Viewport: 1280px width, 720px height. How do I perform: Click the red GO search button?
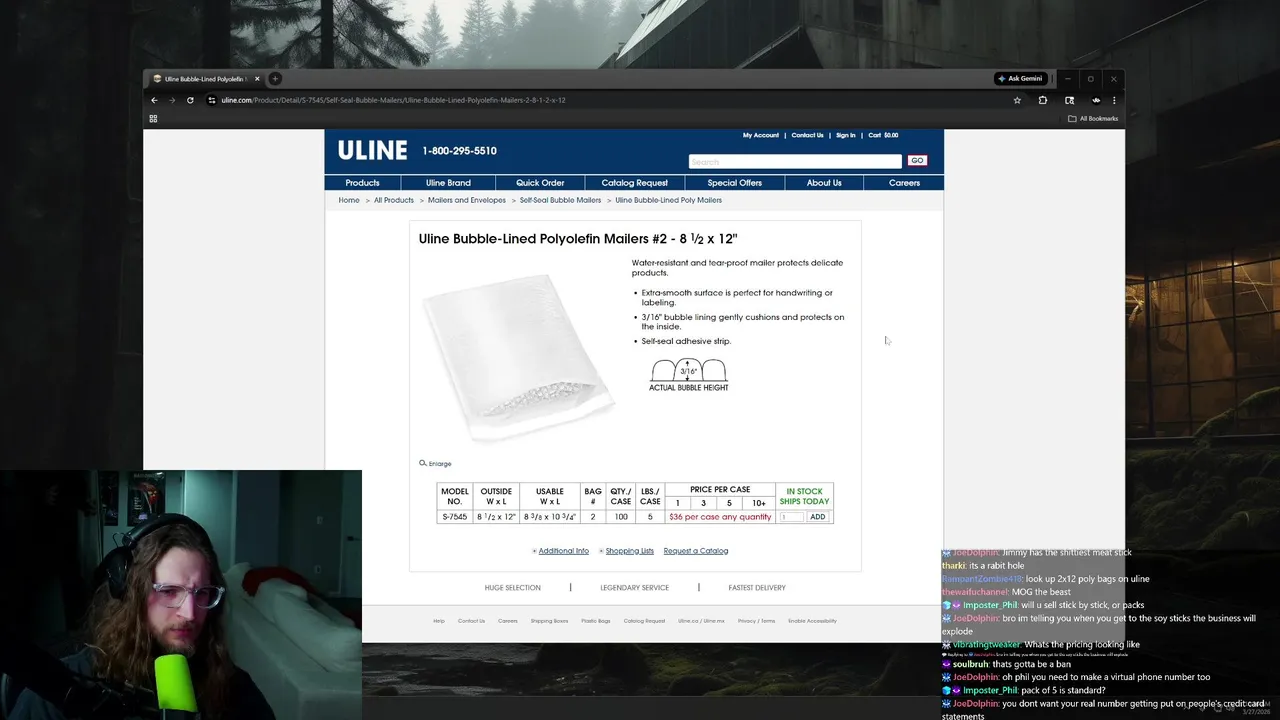coord(917,161)
